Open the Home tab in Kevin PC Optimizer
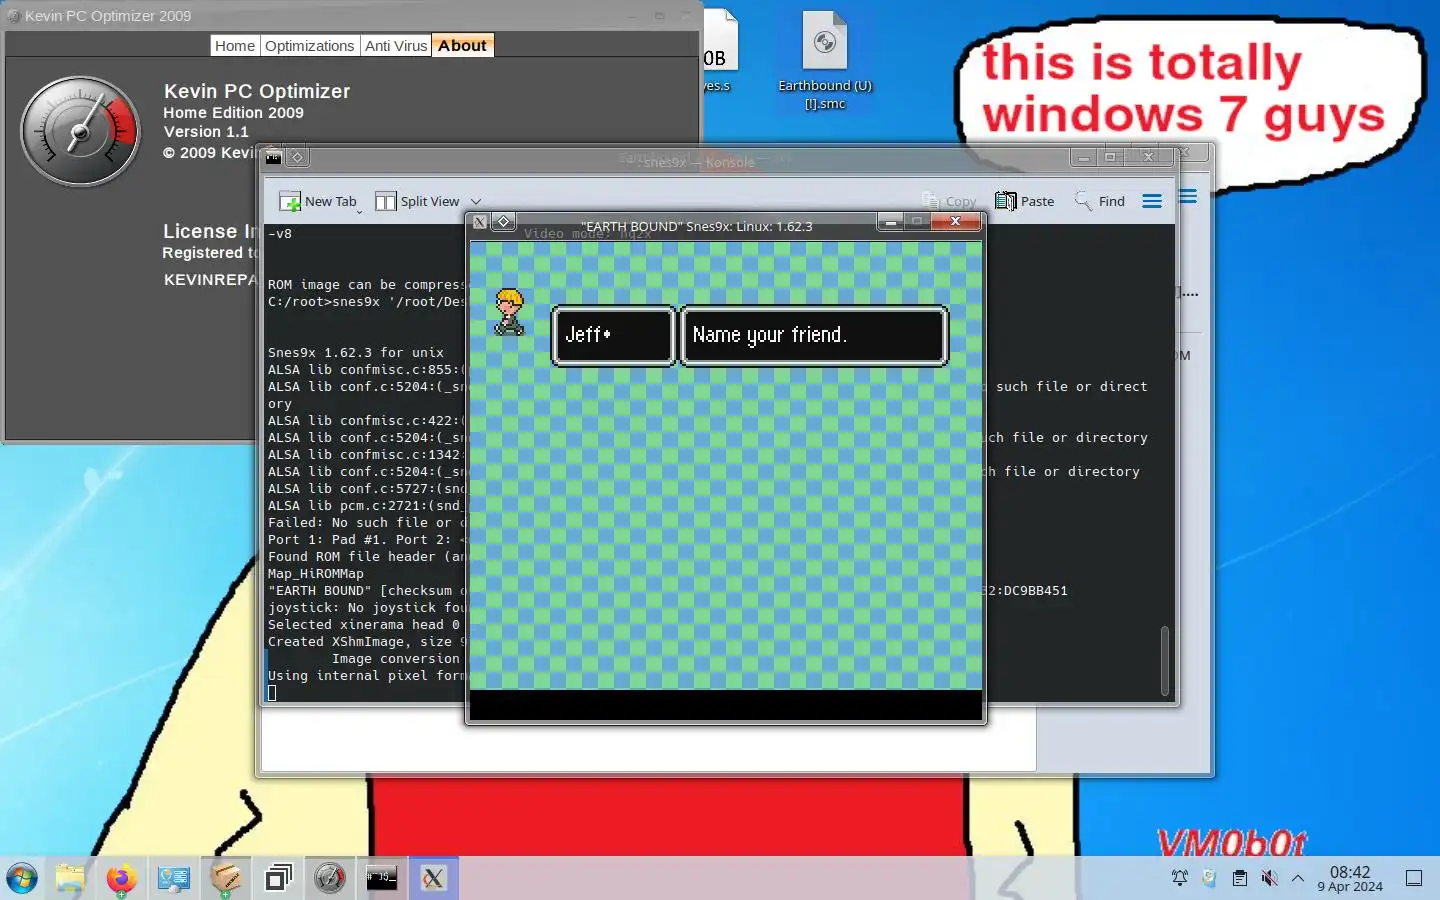The height and width of the screenshot is (900, 1440). (x=235, y=46)
